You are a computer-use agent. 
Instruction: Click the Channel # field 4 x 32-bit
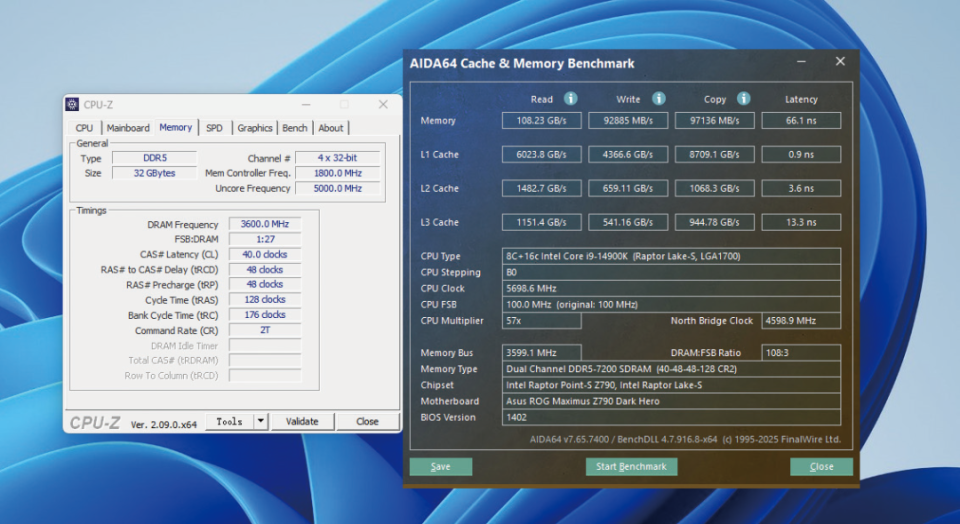click(337, 158)
